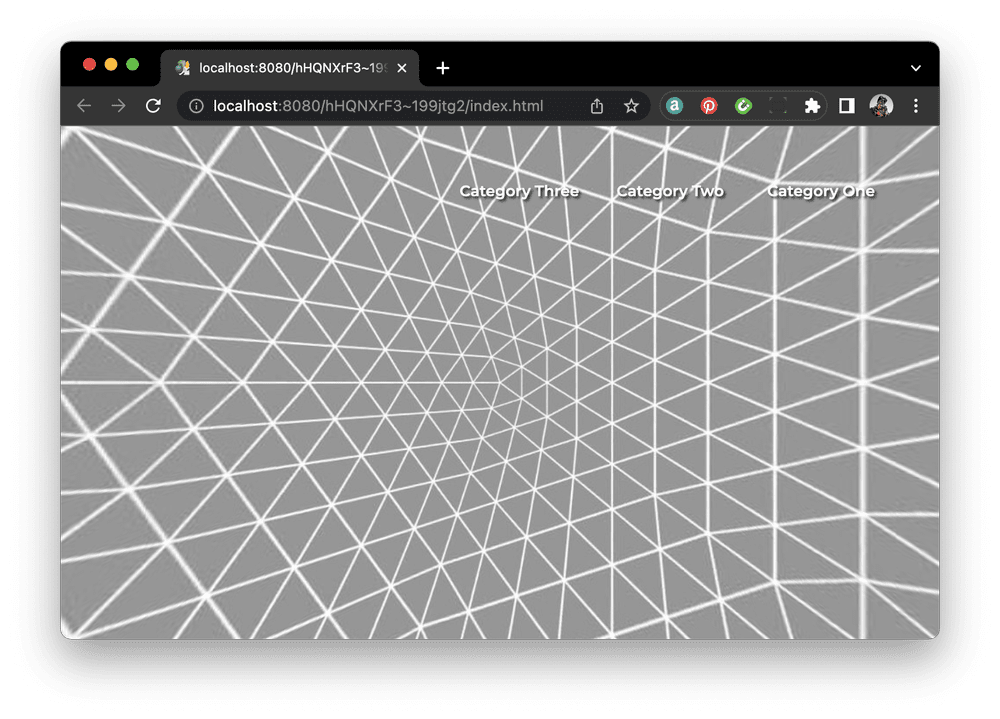Open the teal 'a' extension
This screenshot has height=719, width=1000.
[674, 106]
